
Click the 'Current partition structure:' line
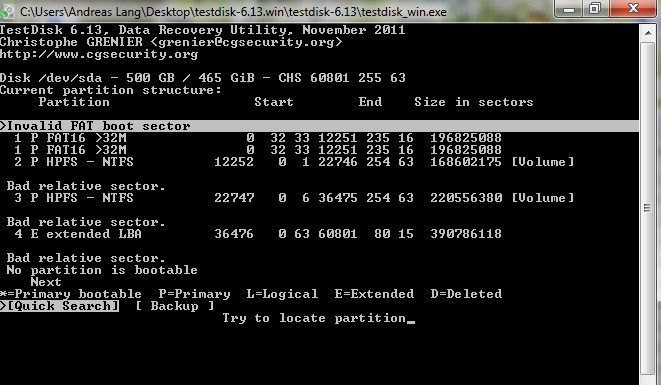tap(111, 90)
